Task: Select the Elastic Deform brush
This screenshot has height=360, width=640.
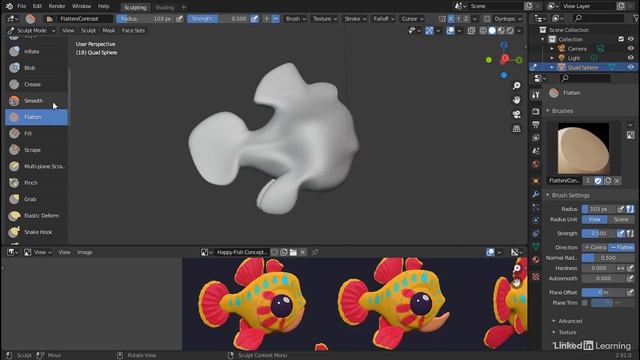Action: click(36, 216)
